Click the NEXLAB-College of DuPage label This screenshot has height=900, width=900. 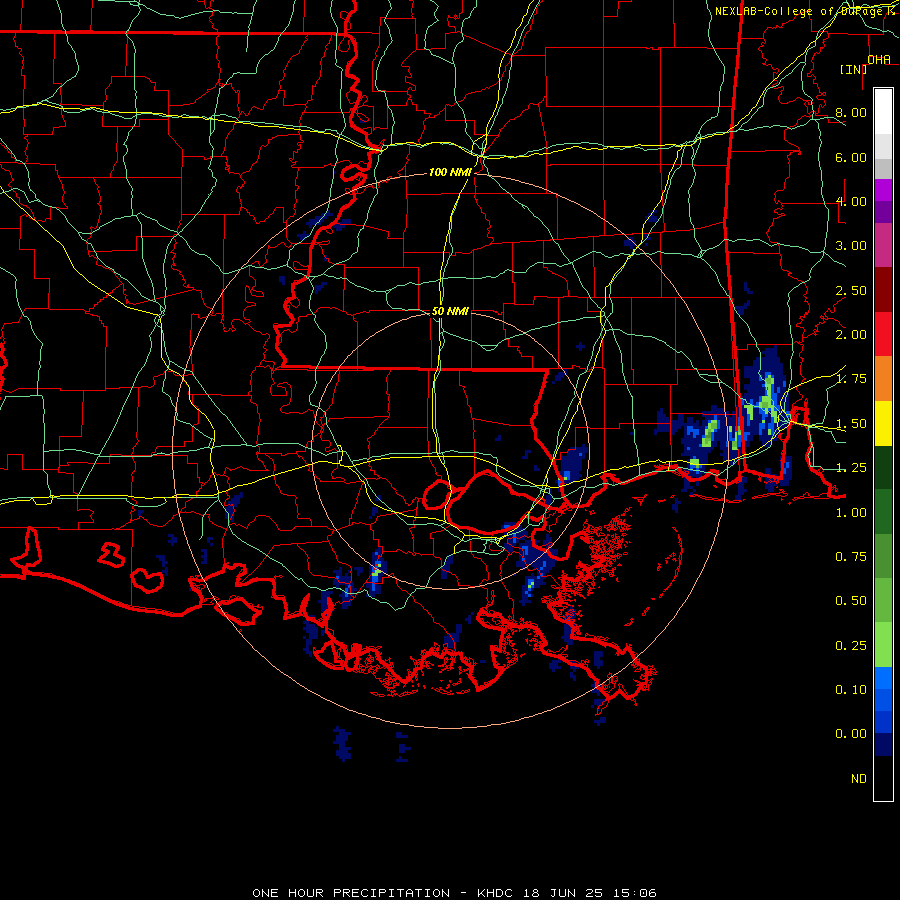[798, 11]
